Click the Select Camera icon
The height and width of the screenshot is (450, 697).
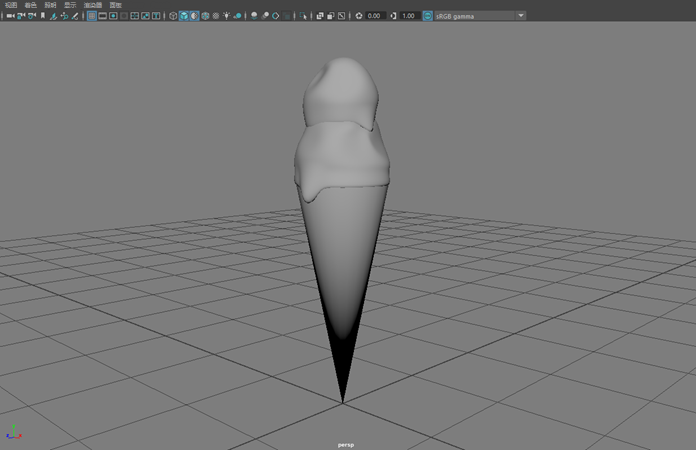click(x=11, y=16)
